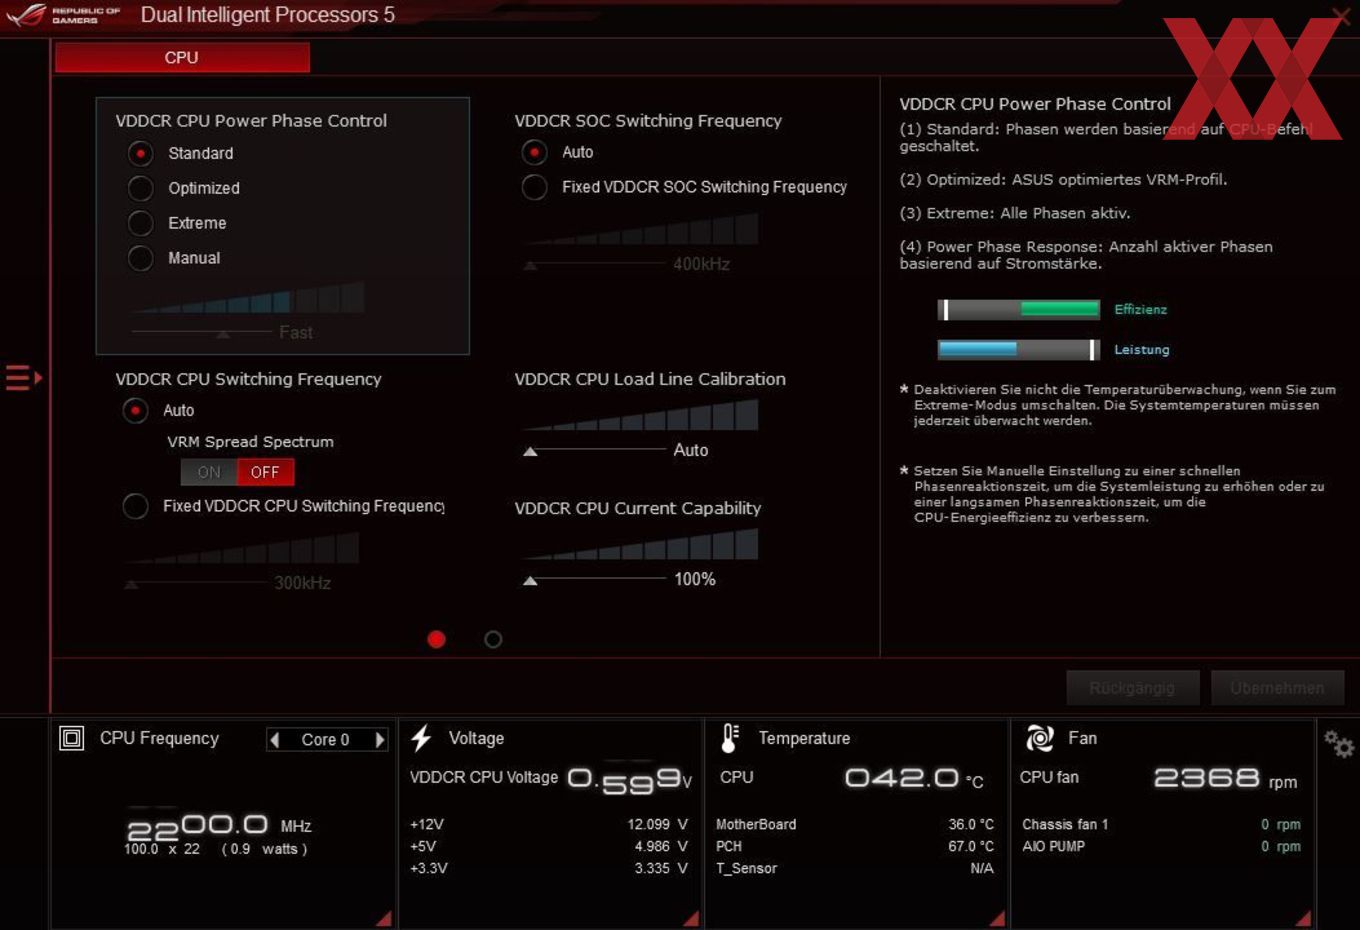Click the T_Sensor temperature row

point(855,868)
